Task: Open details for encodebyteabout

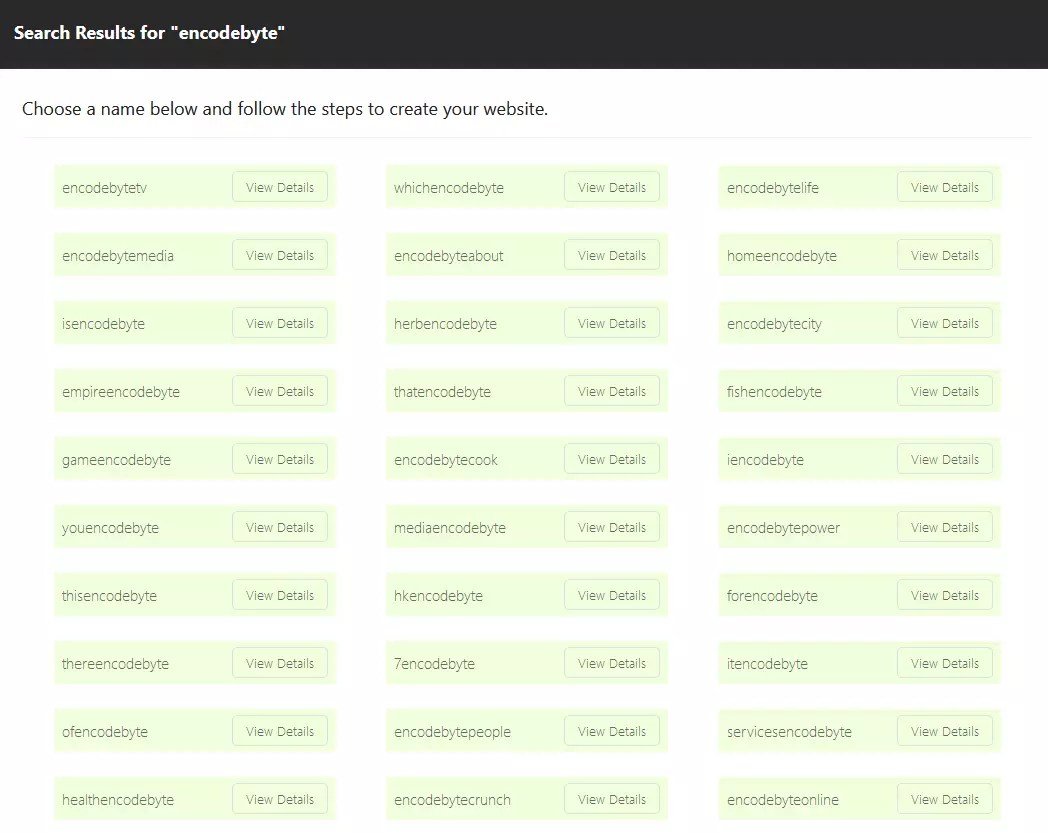Action: (612, 255)
